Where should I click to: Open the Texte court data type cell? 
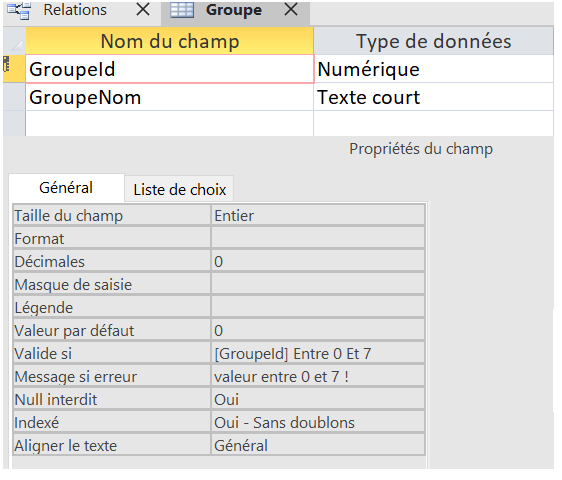tap(434, 97)
